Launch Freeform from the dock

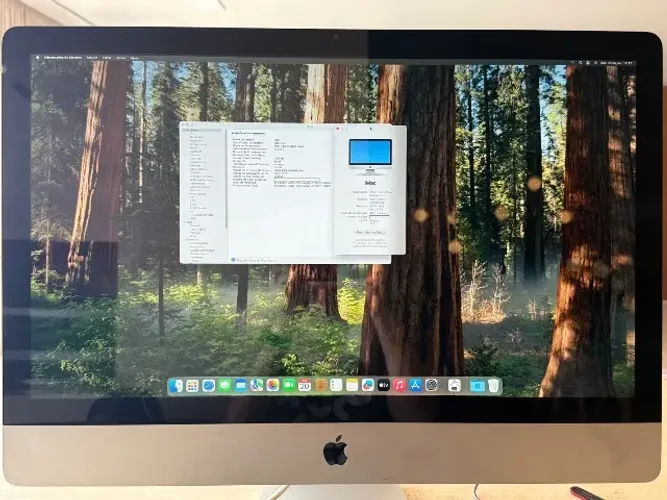click(x=368, y=386)
